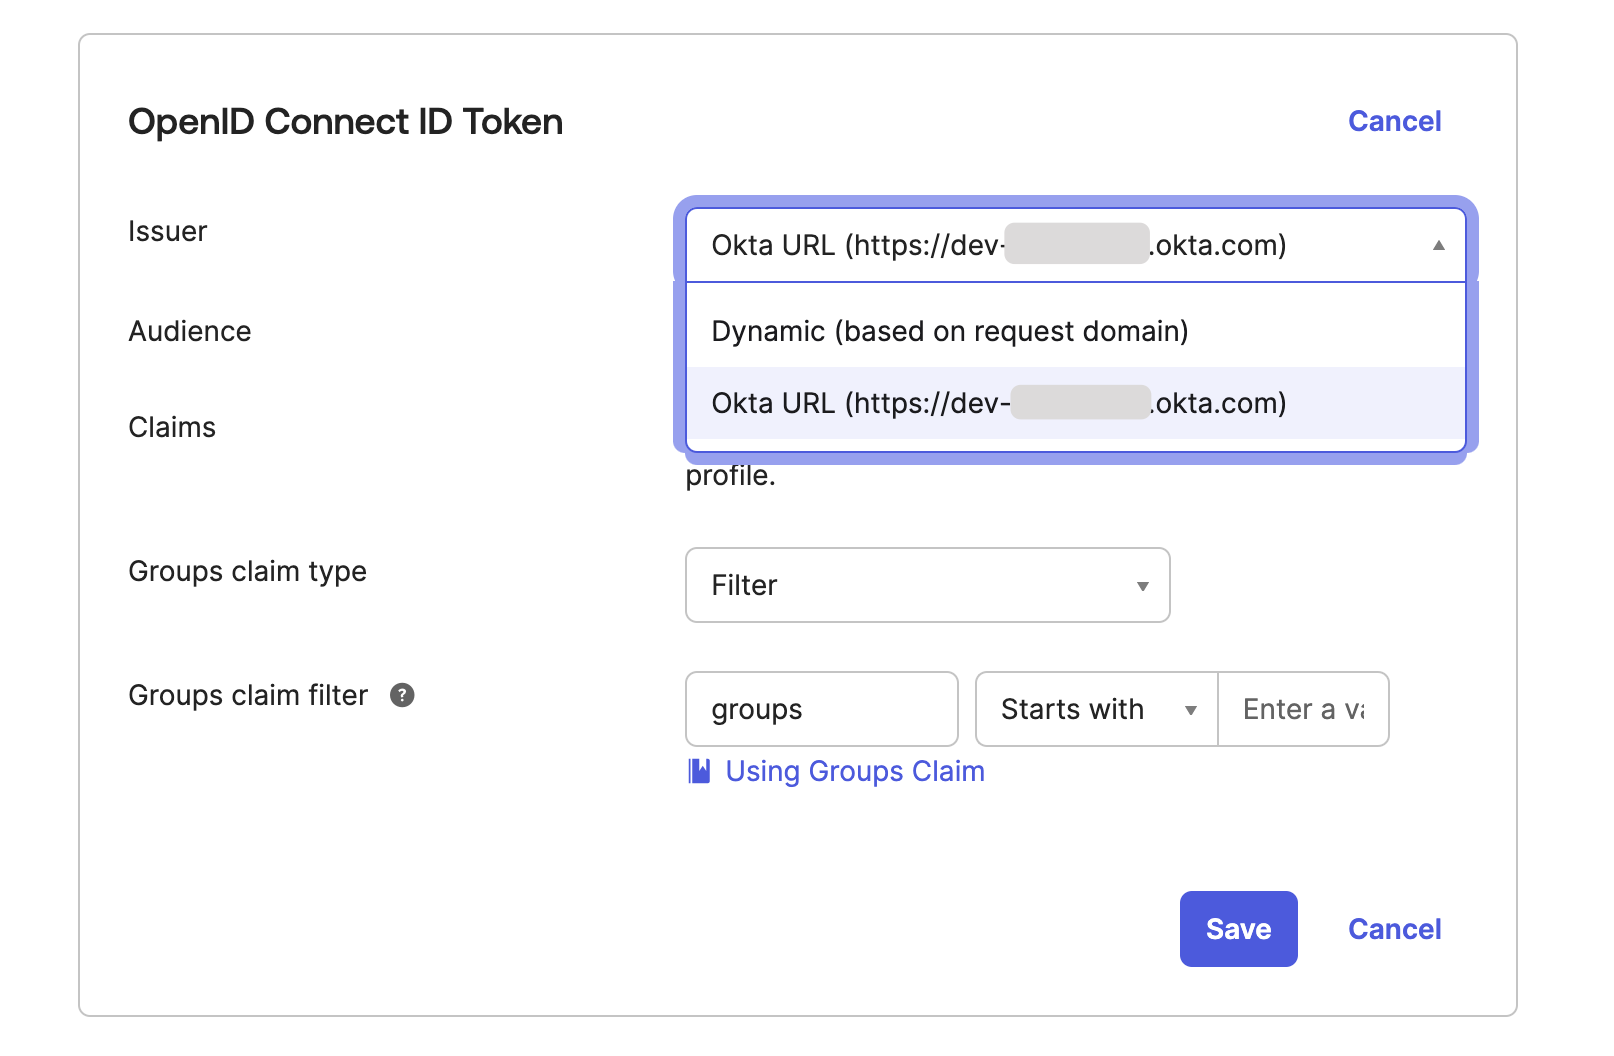Click the Claims field label
Screen dimensions: 1614x1056
coord(172,427)
